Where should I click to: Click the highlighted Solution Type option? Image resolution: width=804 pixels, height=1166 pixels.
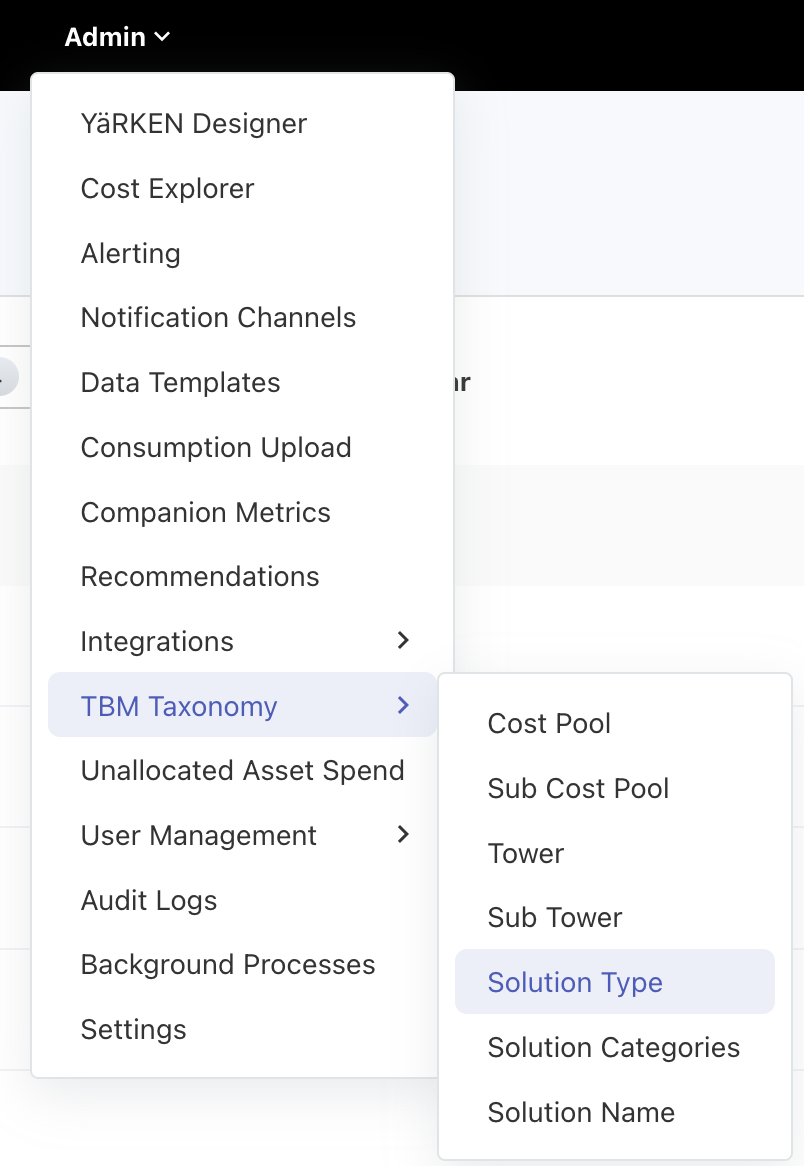point(575,983)
